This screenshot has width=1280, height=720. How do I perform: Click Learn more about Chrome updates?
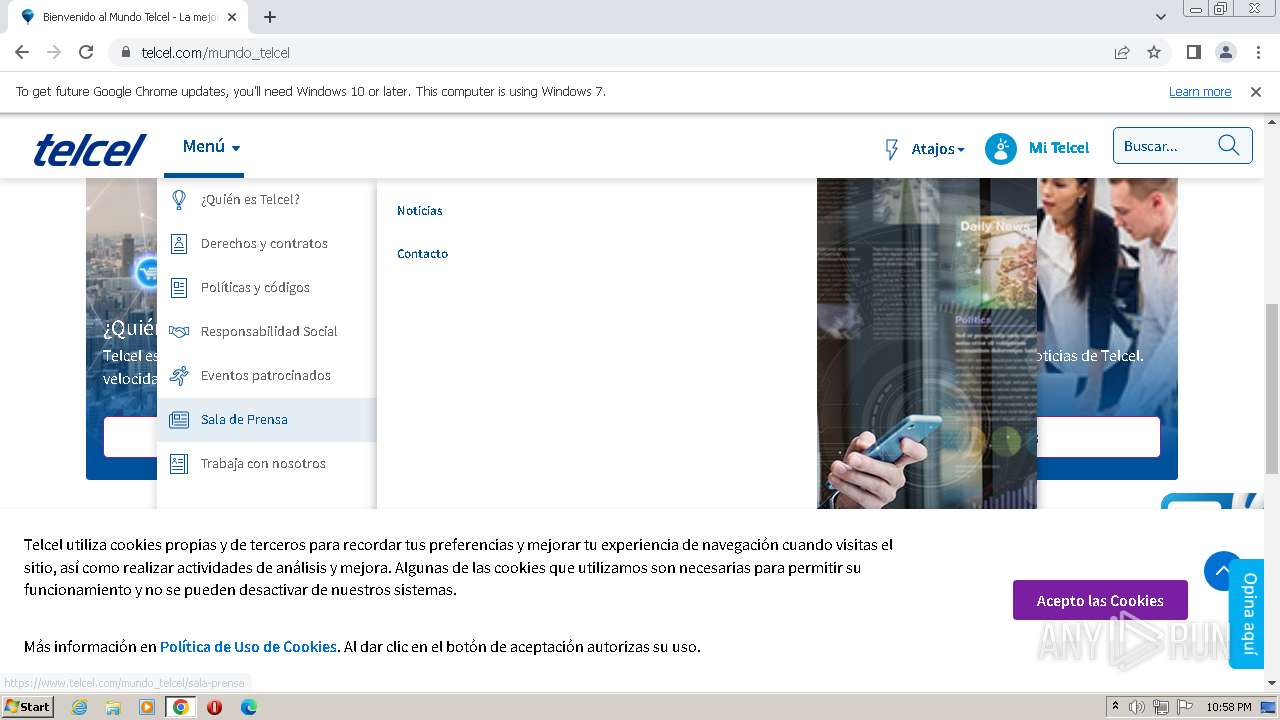[x=1200, y=91]
